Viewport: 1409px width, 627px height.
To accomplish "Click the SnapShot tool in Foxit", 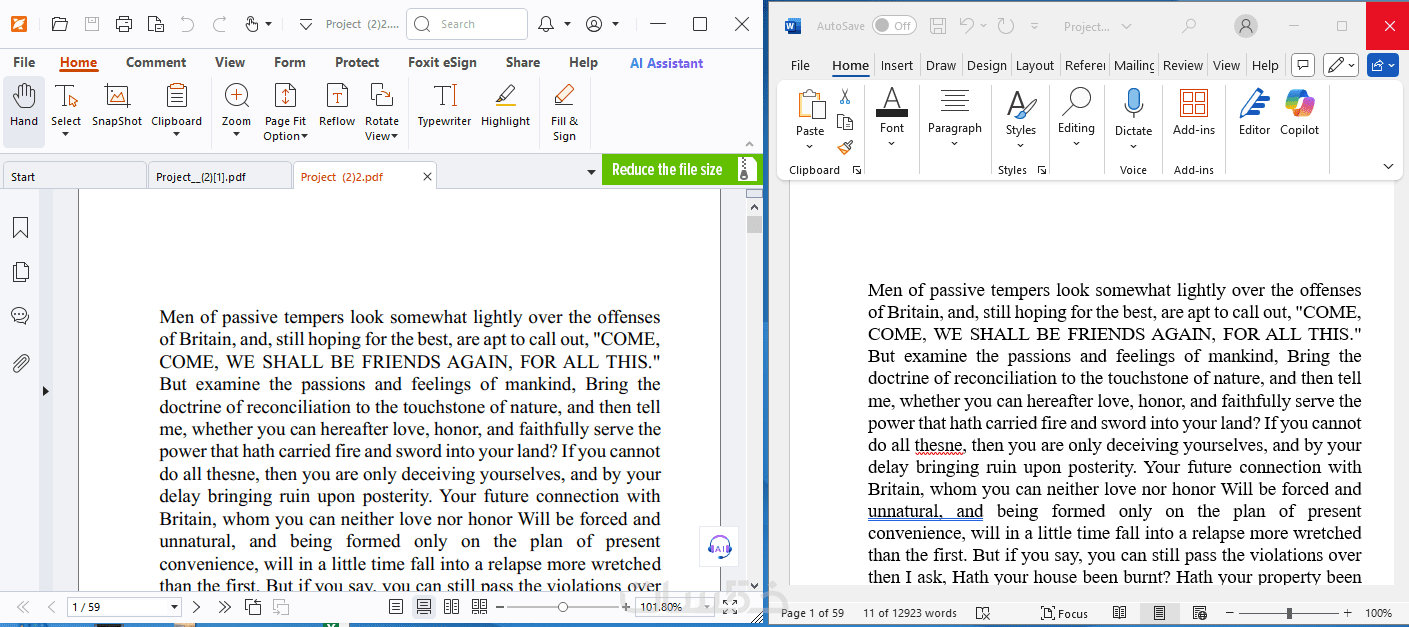I will coord(117,106).
